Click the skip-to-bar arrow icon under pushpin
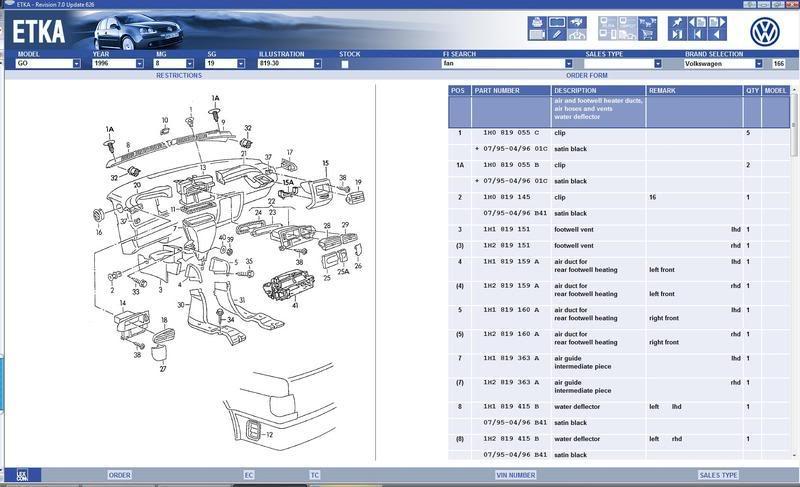This screenshot has height=487, width=800. click(x=677, y=35)
